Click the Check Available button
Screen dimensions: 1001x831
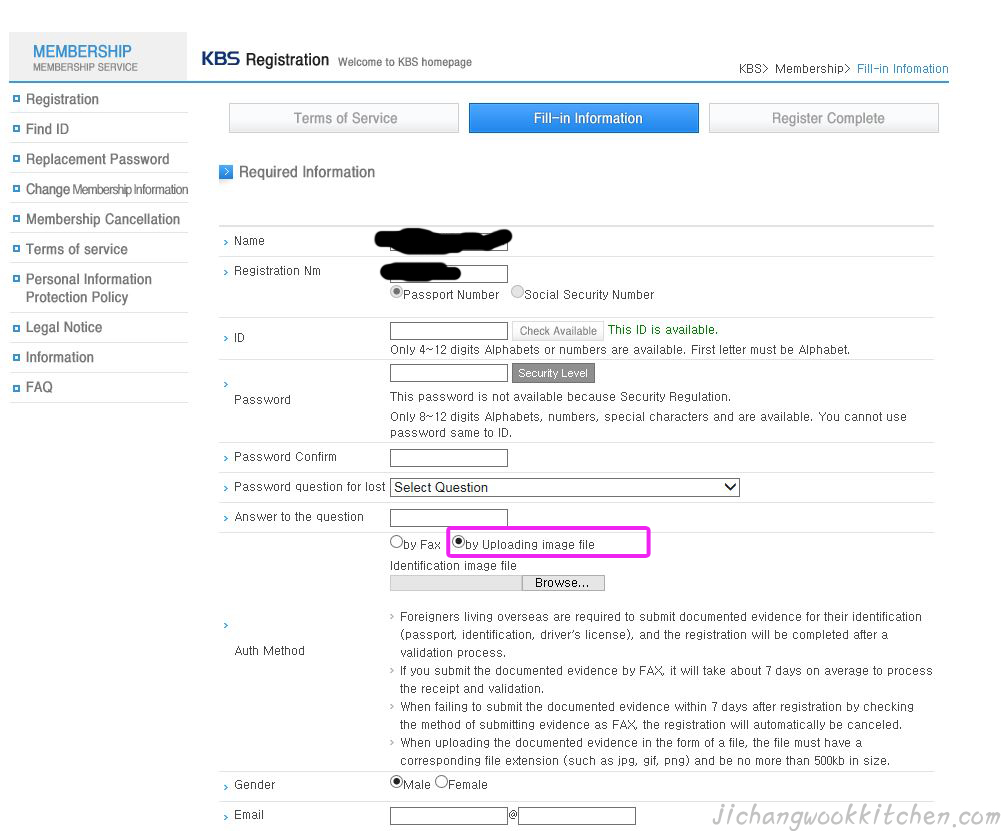point(557,331)
